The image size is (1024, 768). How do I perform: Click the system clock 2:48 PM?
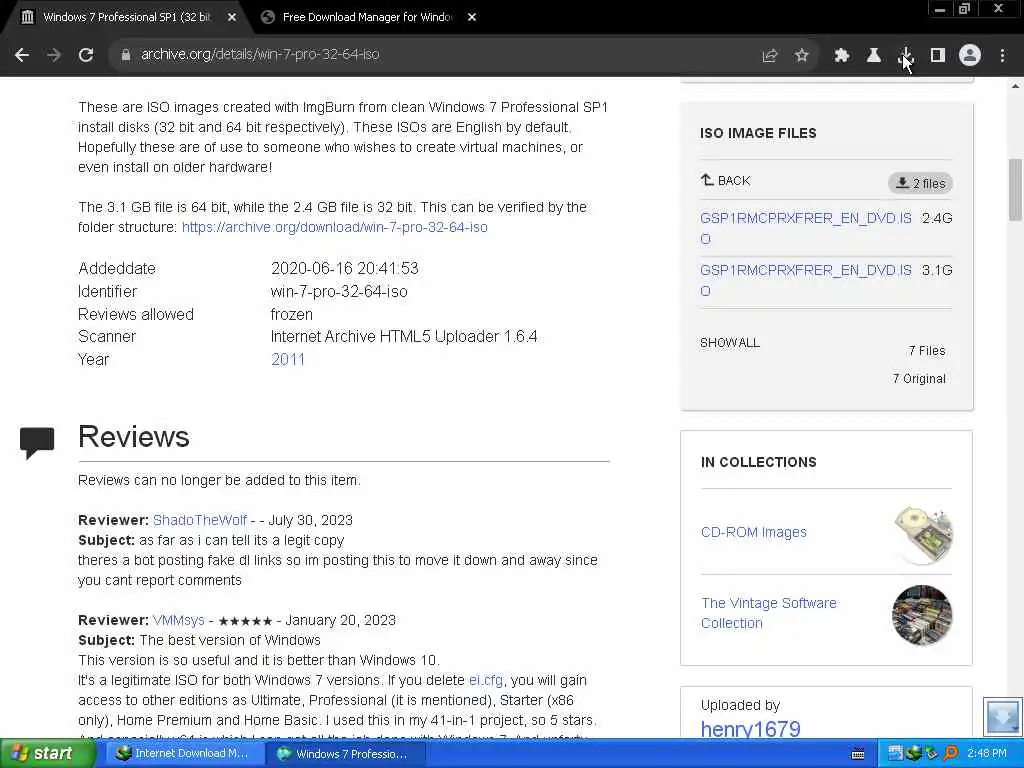coord(987,753)
